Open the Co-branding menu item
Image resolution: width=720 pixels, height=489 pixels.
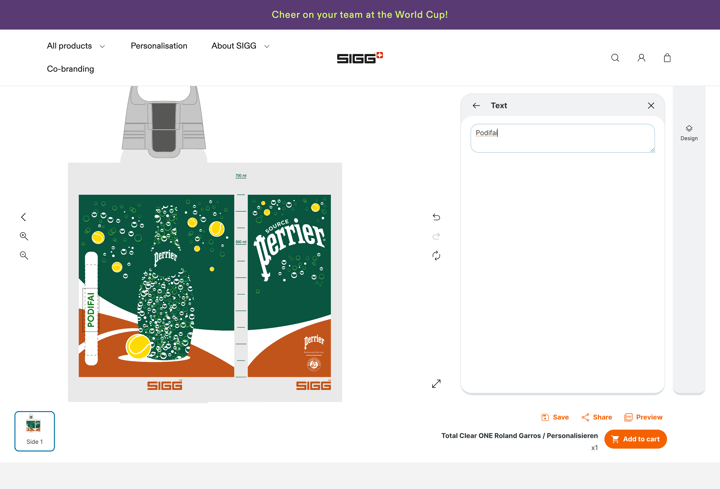click(70, 69)
